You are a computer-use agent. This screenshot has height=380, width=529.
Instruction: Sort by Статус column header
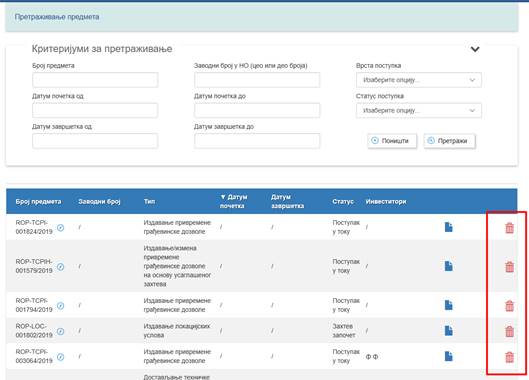point(343,201)
